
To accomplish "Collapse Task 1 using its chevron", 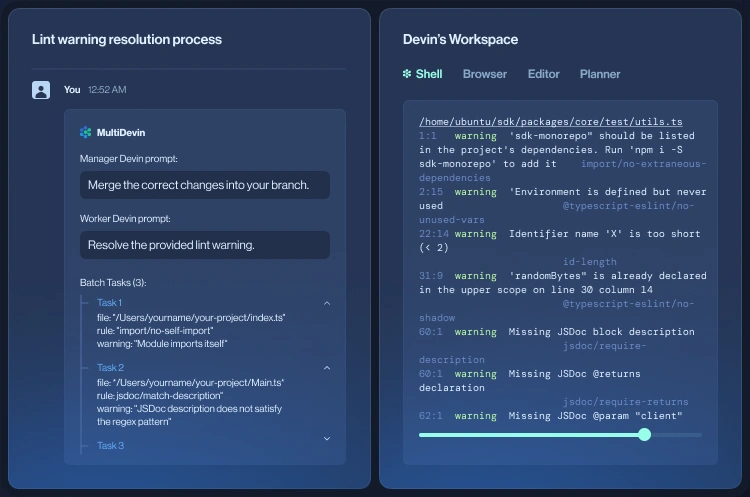I will click(x=327, y=303).
